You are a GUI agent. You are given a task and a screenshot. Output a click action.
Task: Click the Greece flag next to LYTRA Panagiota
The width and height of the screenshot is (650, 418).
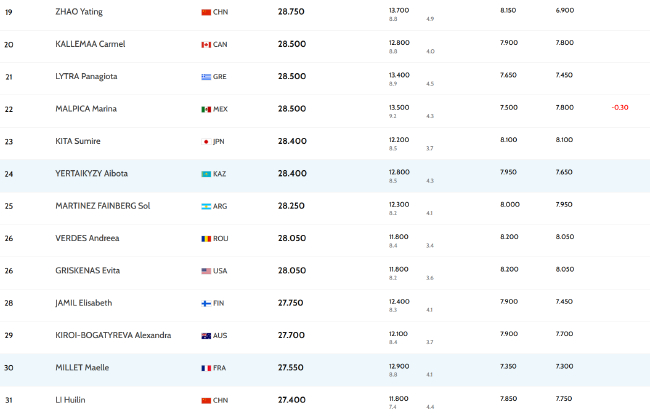[206, 77]
